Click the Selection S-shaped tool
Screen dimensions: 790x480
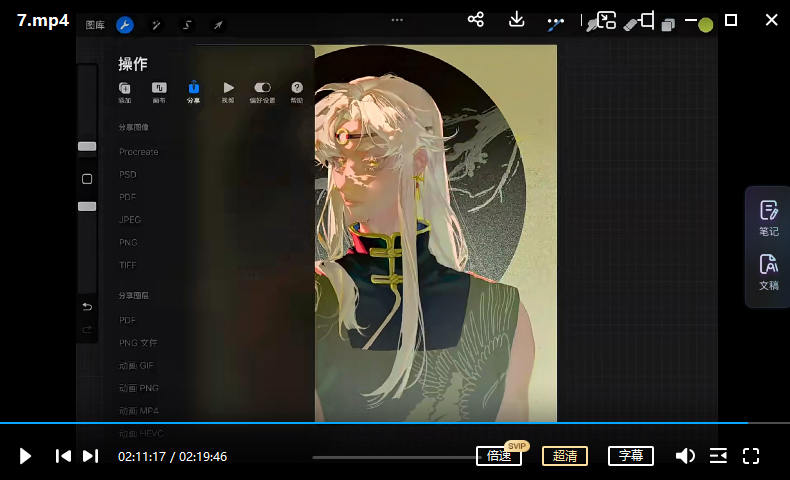(187, 25)
